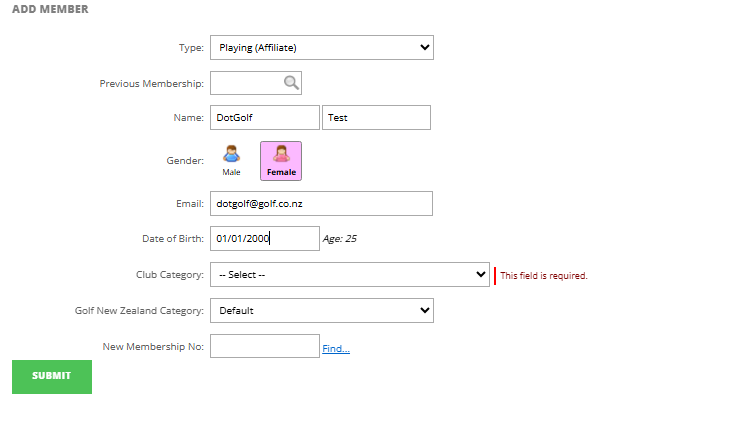
Task: Select the Female gender option
Action: 281,160
